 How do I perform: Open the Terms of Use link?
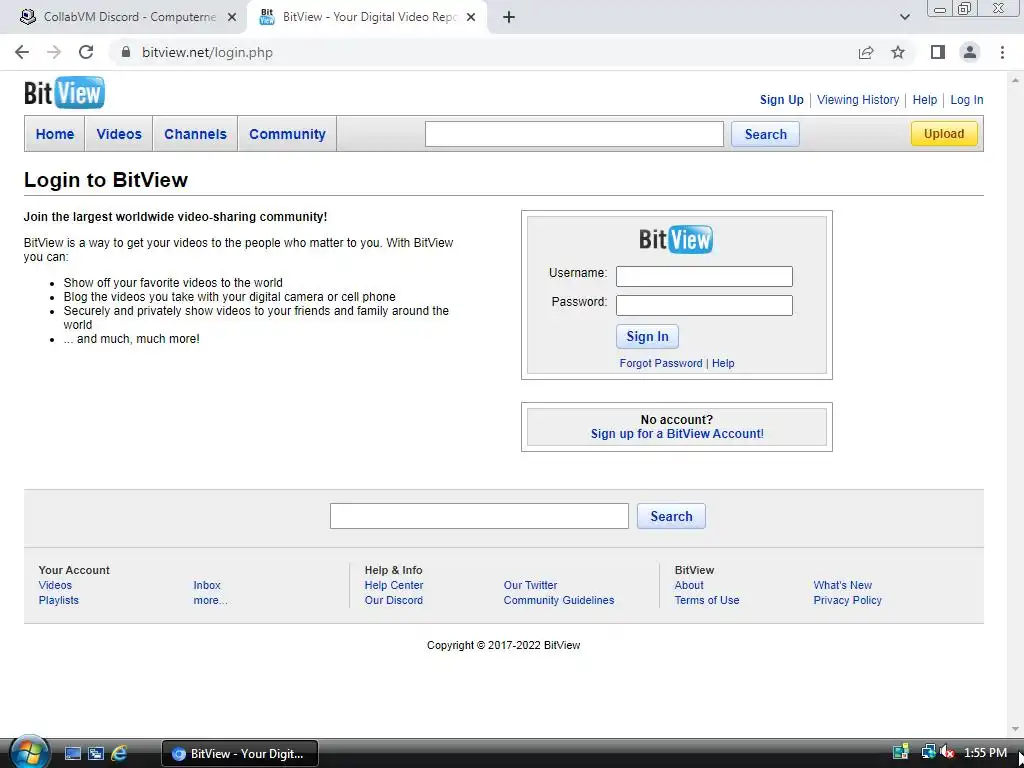[707, 600]
